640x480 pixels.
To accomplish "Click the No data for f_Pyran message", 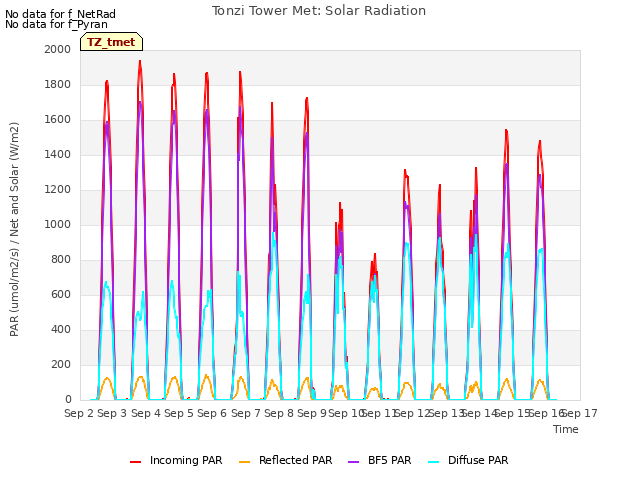I will pos(56,24).
